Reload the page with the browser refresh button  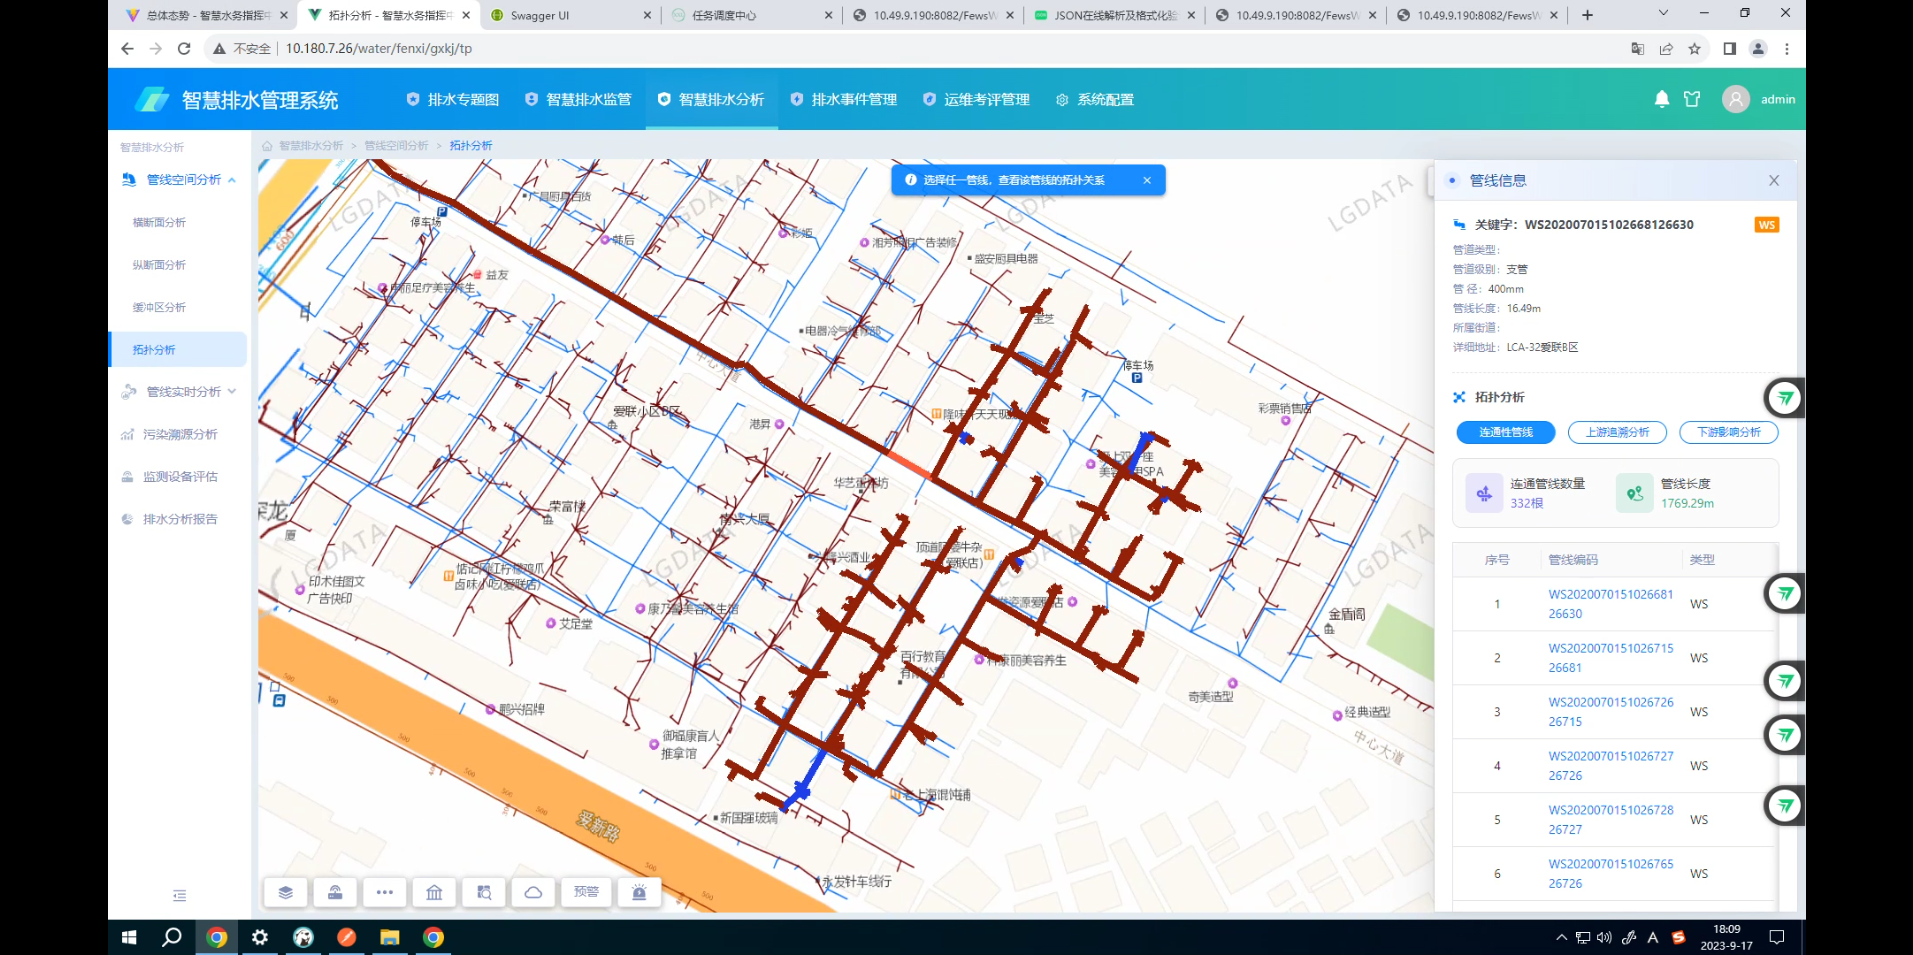[184, 48]
